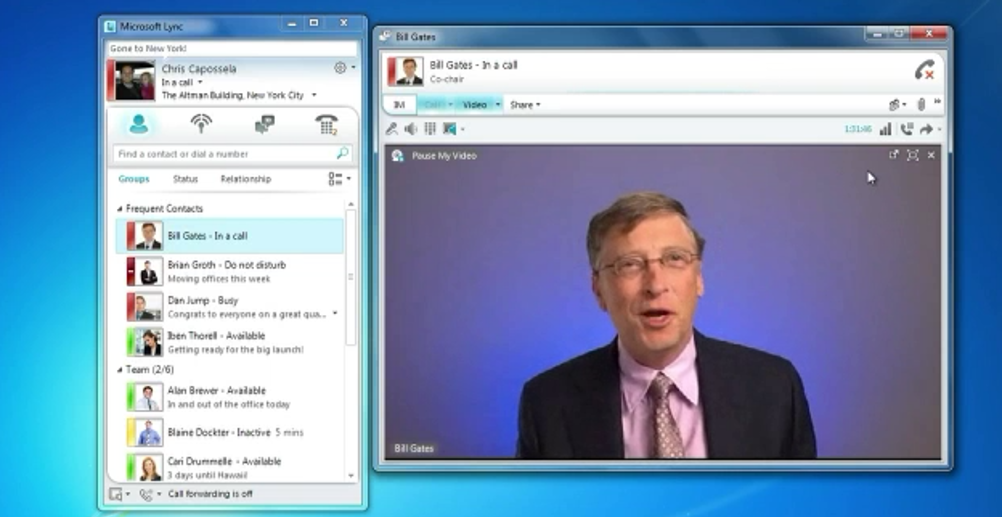Viewport: 1002px width, 517px height.
Task: Click 'Call forwarding is off' status text
Action: tap(210, 494)
